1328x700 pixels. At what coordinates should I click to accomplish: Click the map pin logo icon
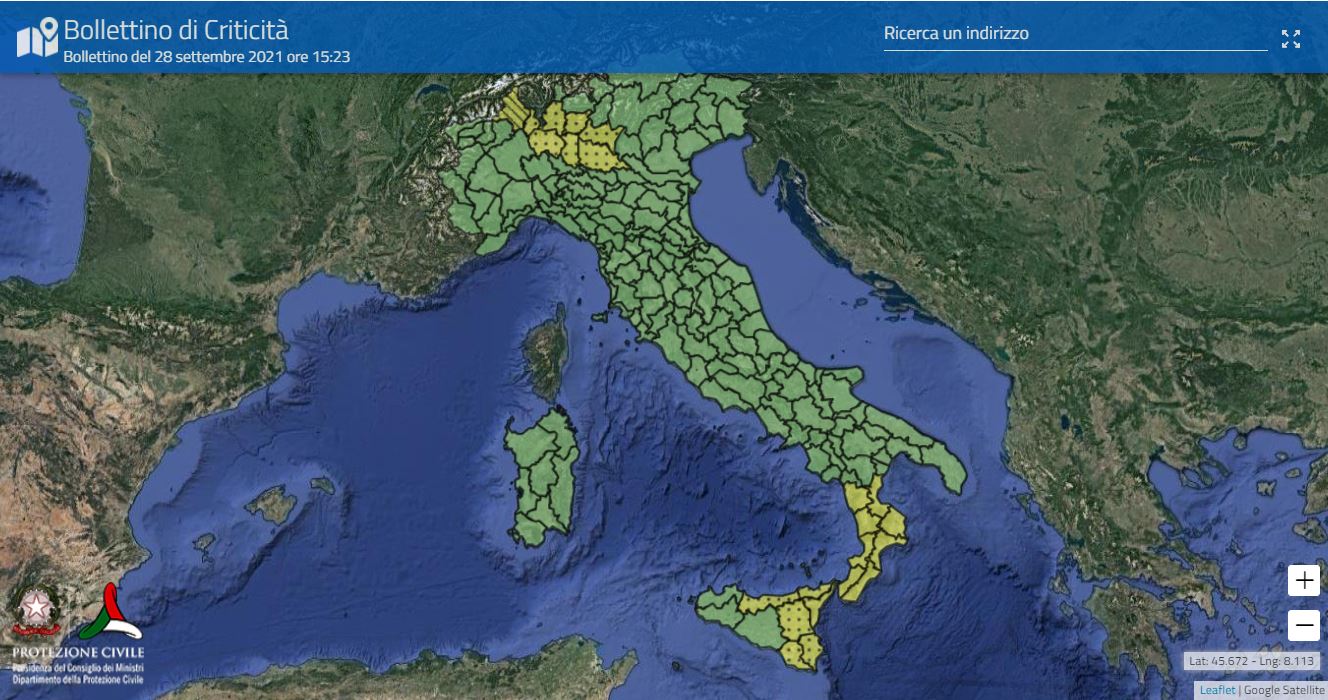(37, 38)
